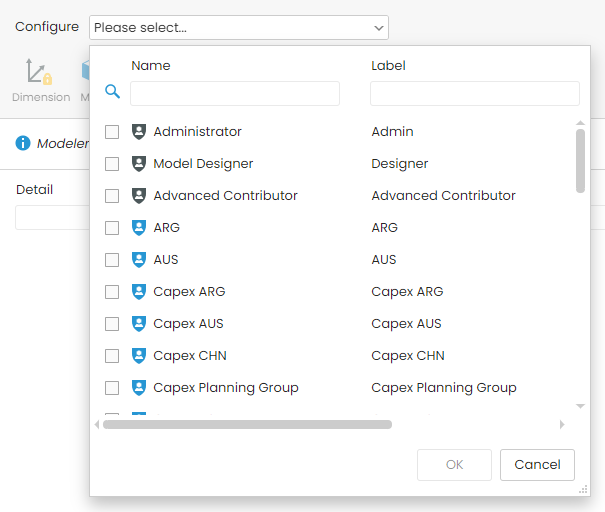Click 'ARG' in the Name column
This screenshot has height=512, width=605.
(x=167, y=228)
